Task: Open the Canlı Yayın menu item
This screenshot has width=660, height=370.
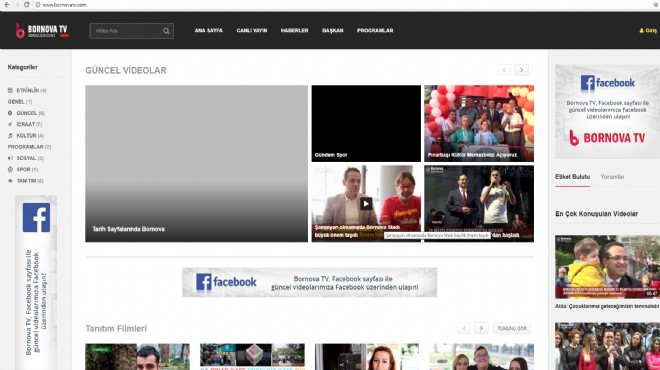Action: 252,30
